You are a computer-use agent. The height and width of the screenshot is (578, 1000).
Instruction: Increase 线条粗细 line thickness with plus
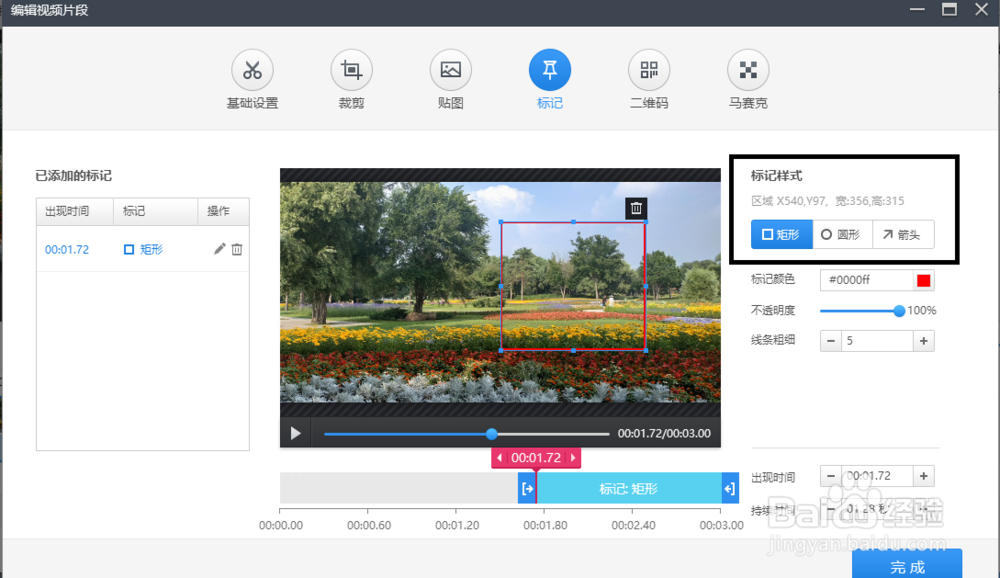click(926, 340)
